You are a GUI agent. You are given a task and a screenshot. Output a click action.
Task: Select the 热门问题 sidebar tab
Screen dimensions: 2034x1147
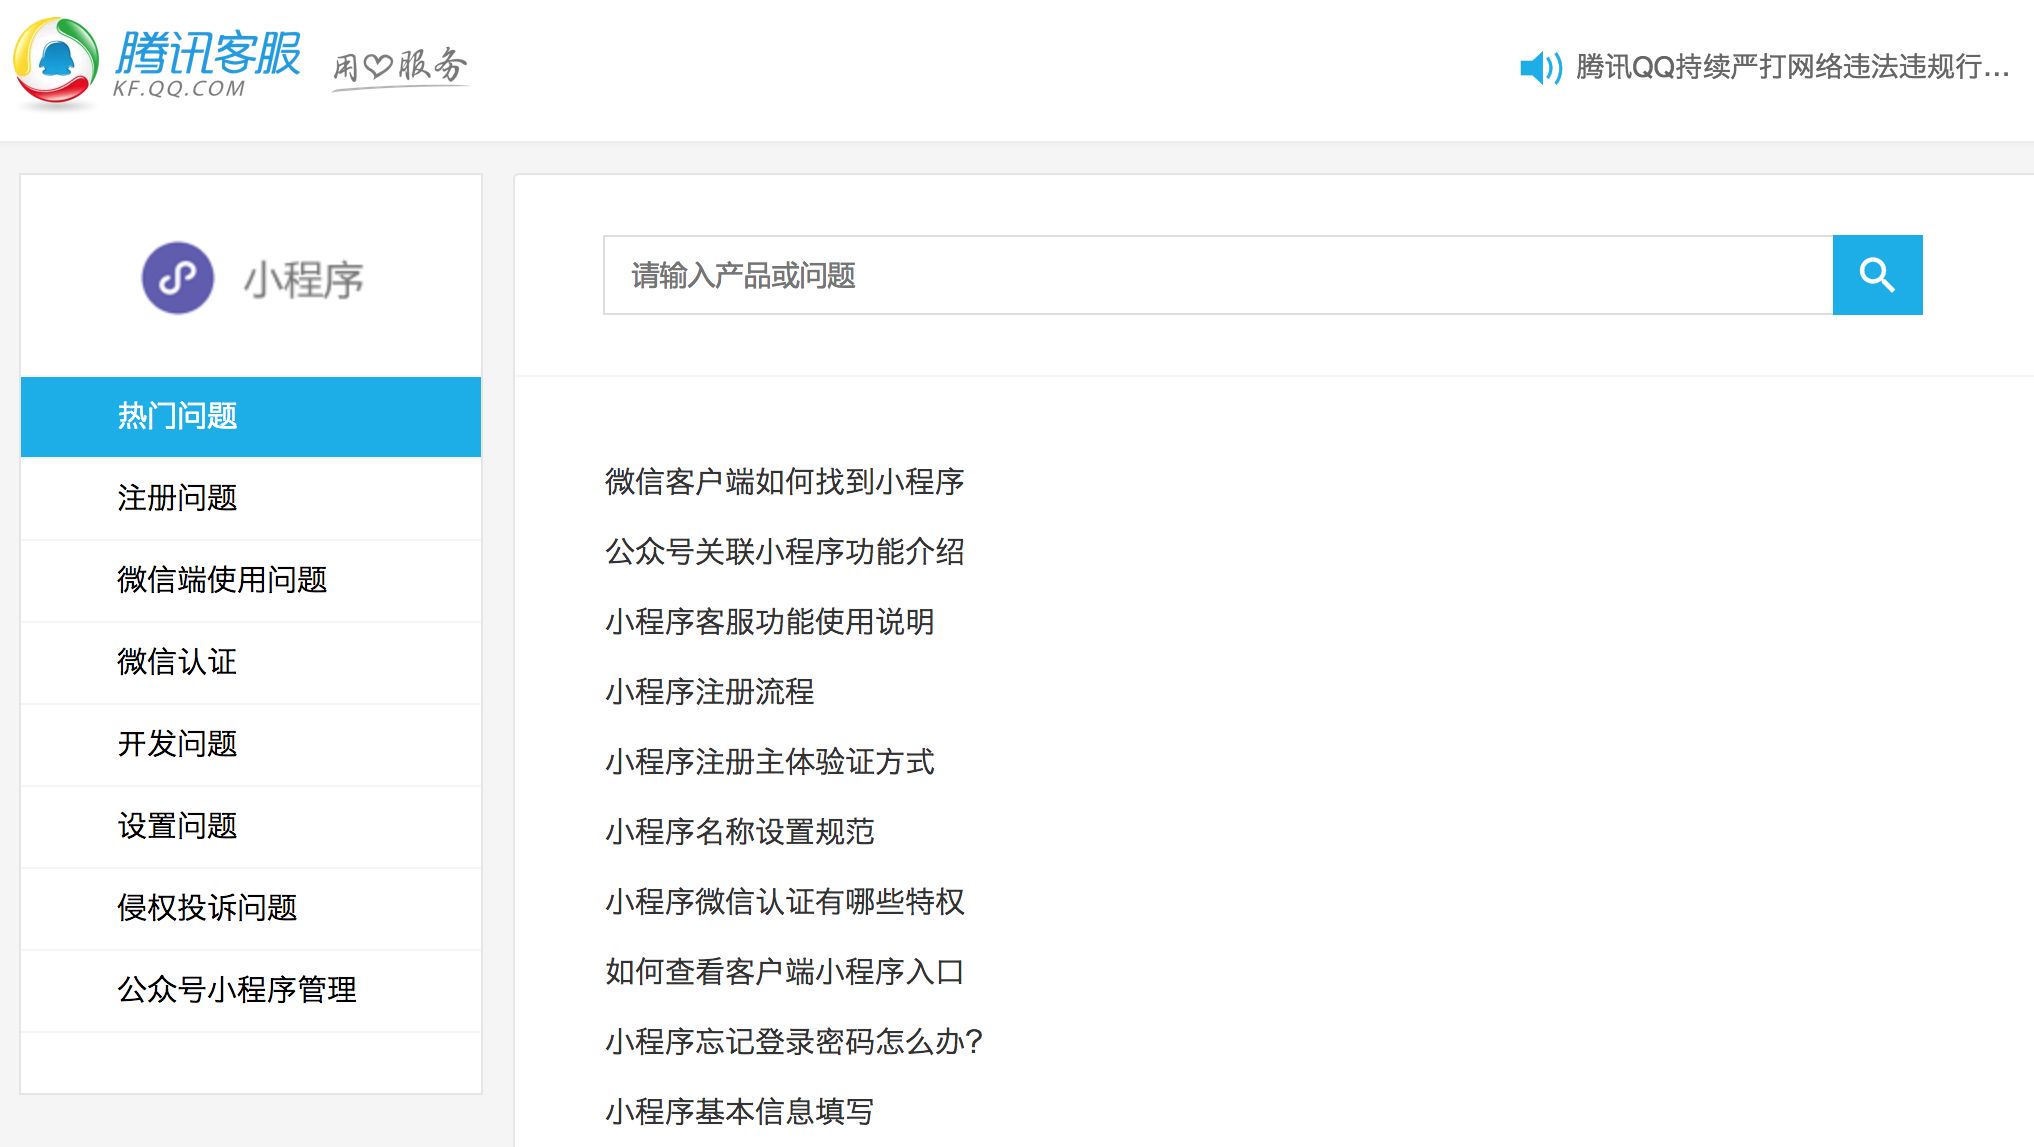[251, 416]
